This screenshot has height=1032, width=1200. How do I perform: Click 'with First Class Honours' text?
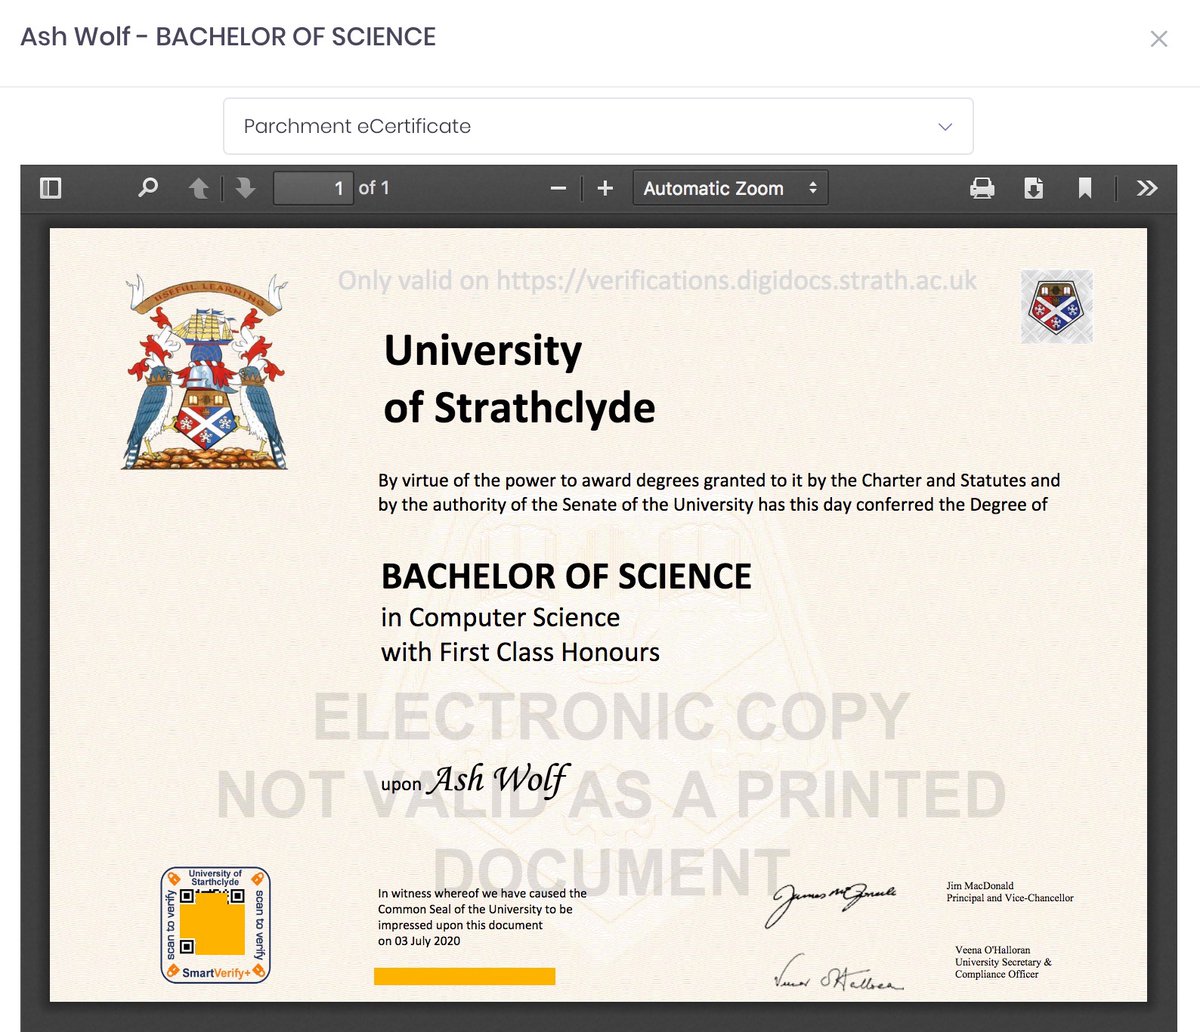(x=520, y=653)
